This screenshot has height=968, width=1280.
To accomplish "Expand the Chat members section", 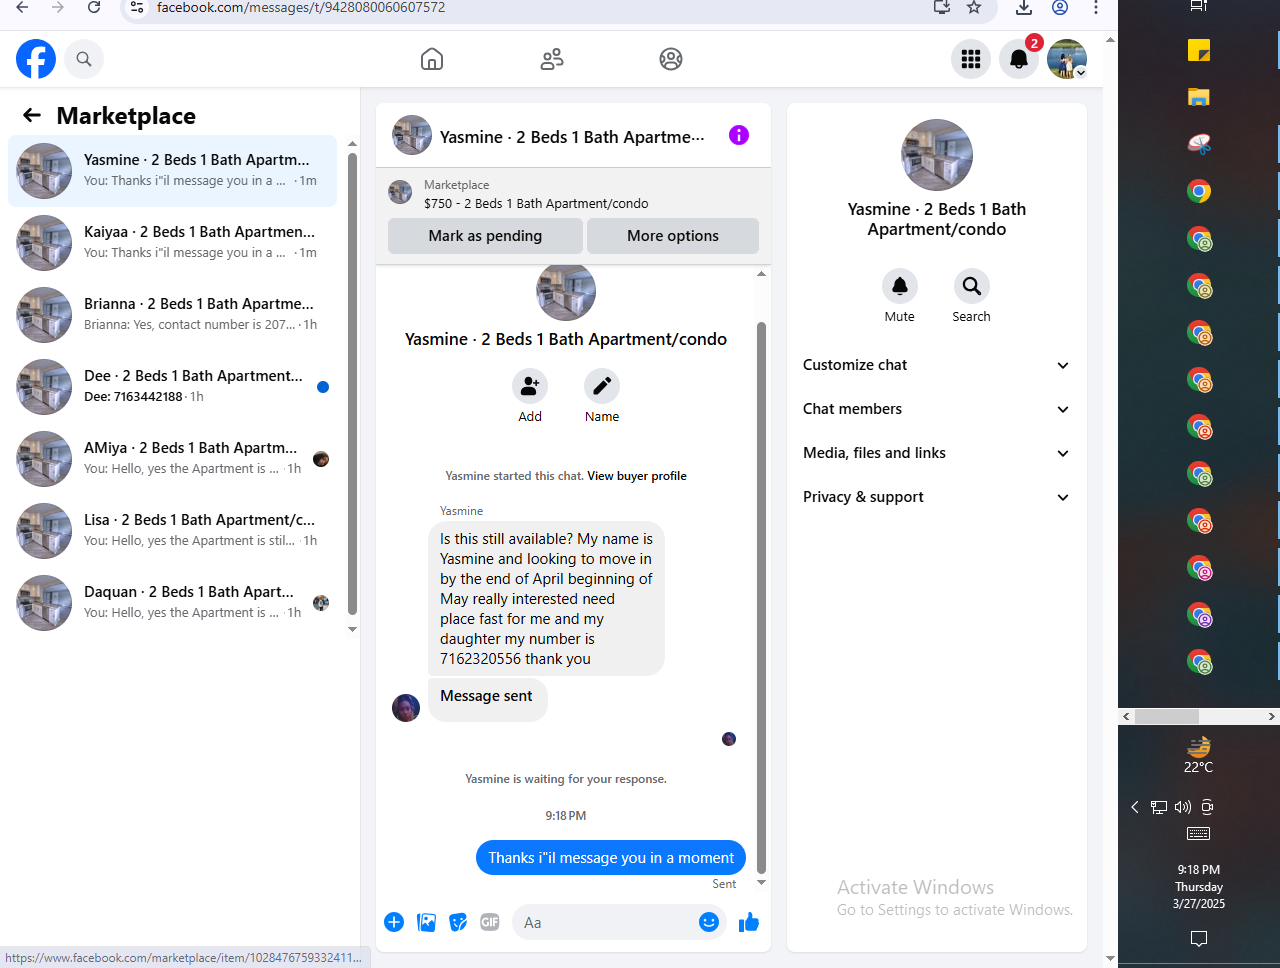I will pyautogui.click(x=936, y=409).
